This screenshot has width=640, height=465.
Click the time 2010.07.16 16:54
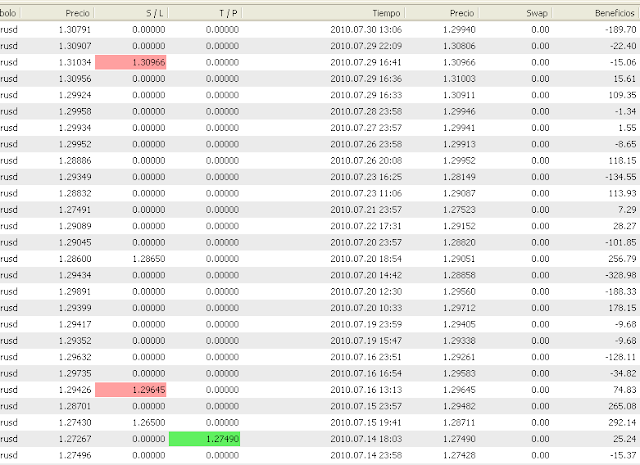click(x=366, y=374)
